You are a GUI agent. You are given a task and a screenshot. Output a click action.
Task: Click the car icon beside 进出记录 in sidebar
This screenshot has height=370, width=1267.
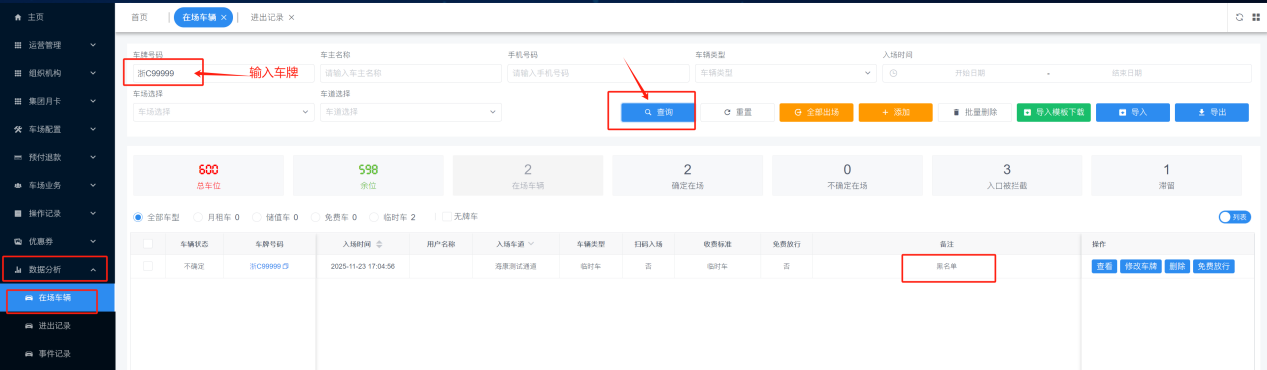(x=28, y=325)
